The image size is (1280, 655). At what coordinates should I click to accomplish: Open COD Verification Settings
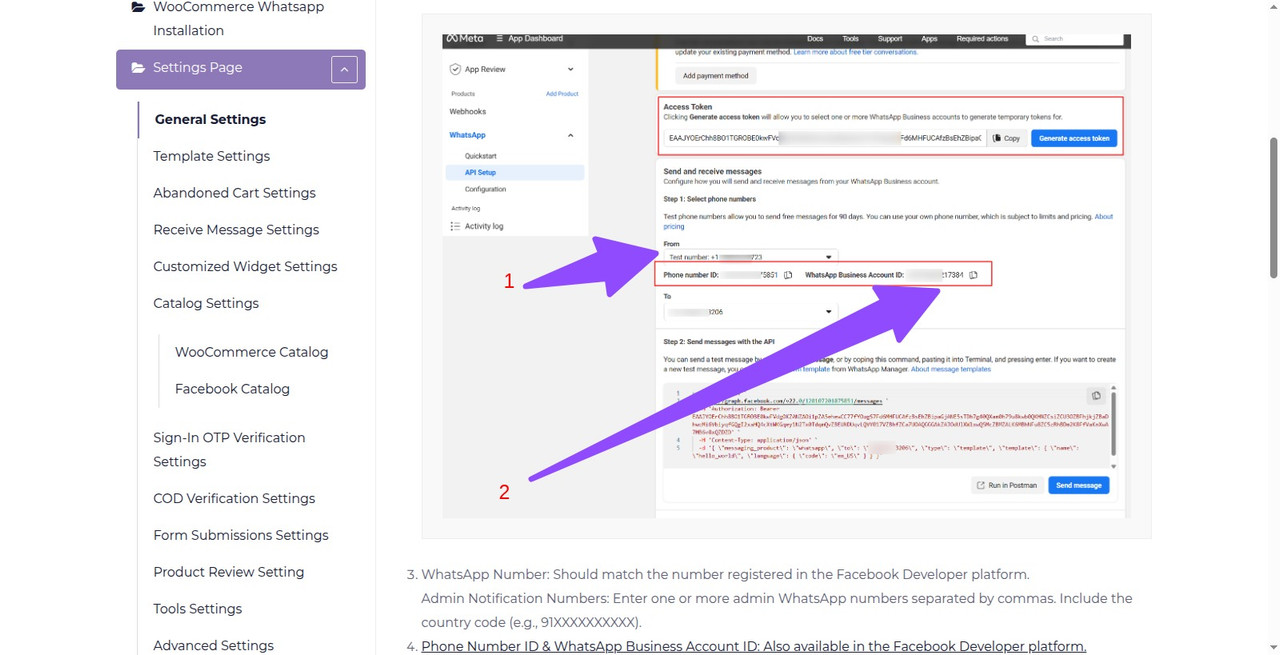234,499
